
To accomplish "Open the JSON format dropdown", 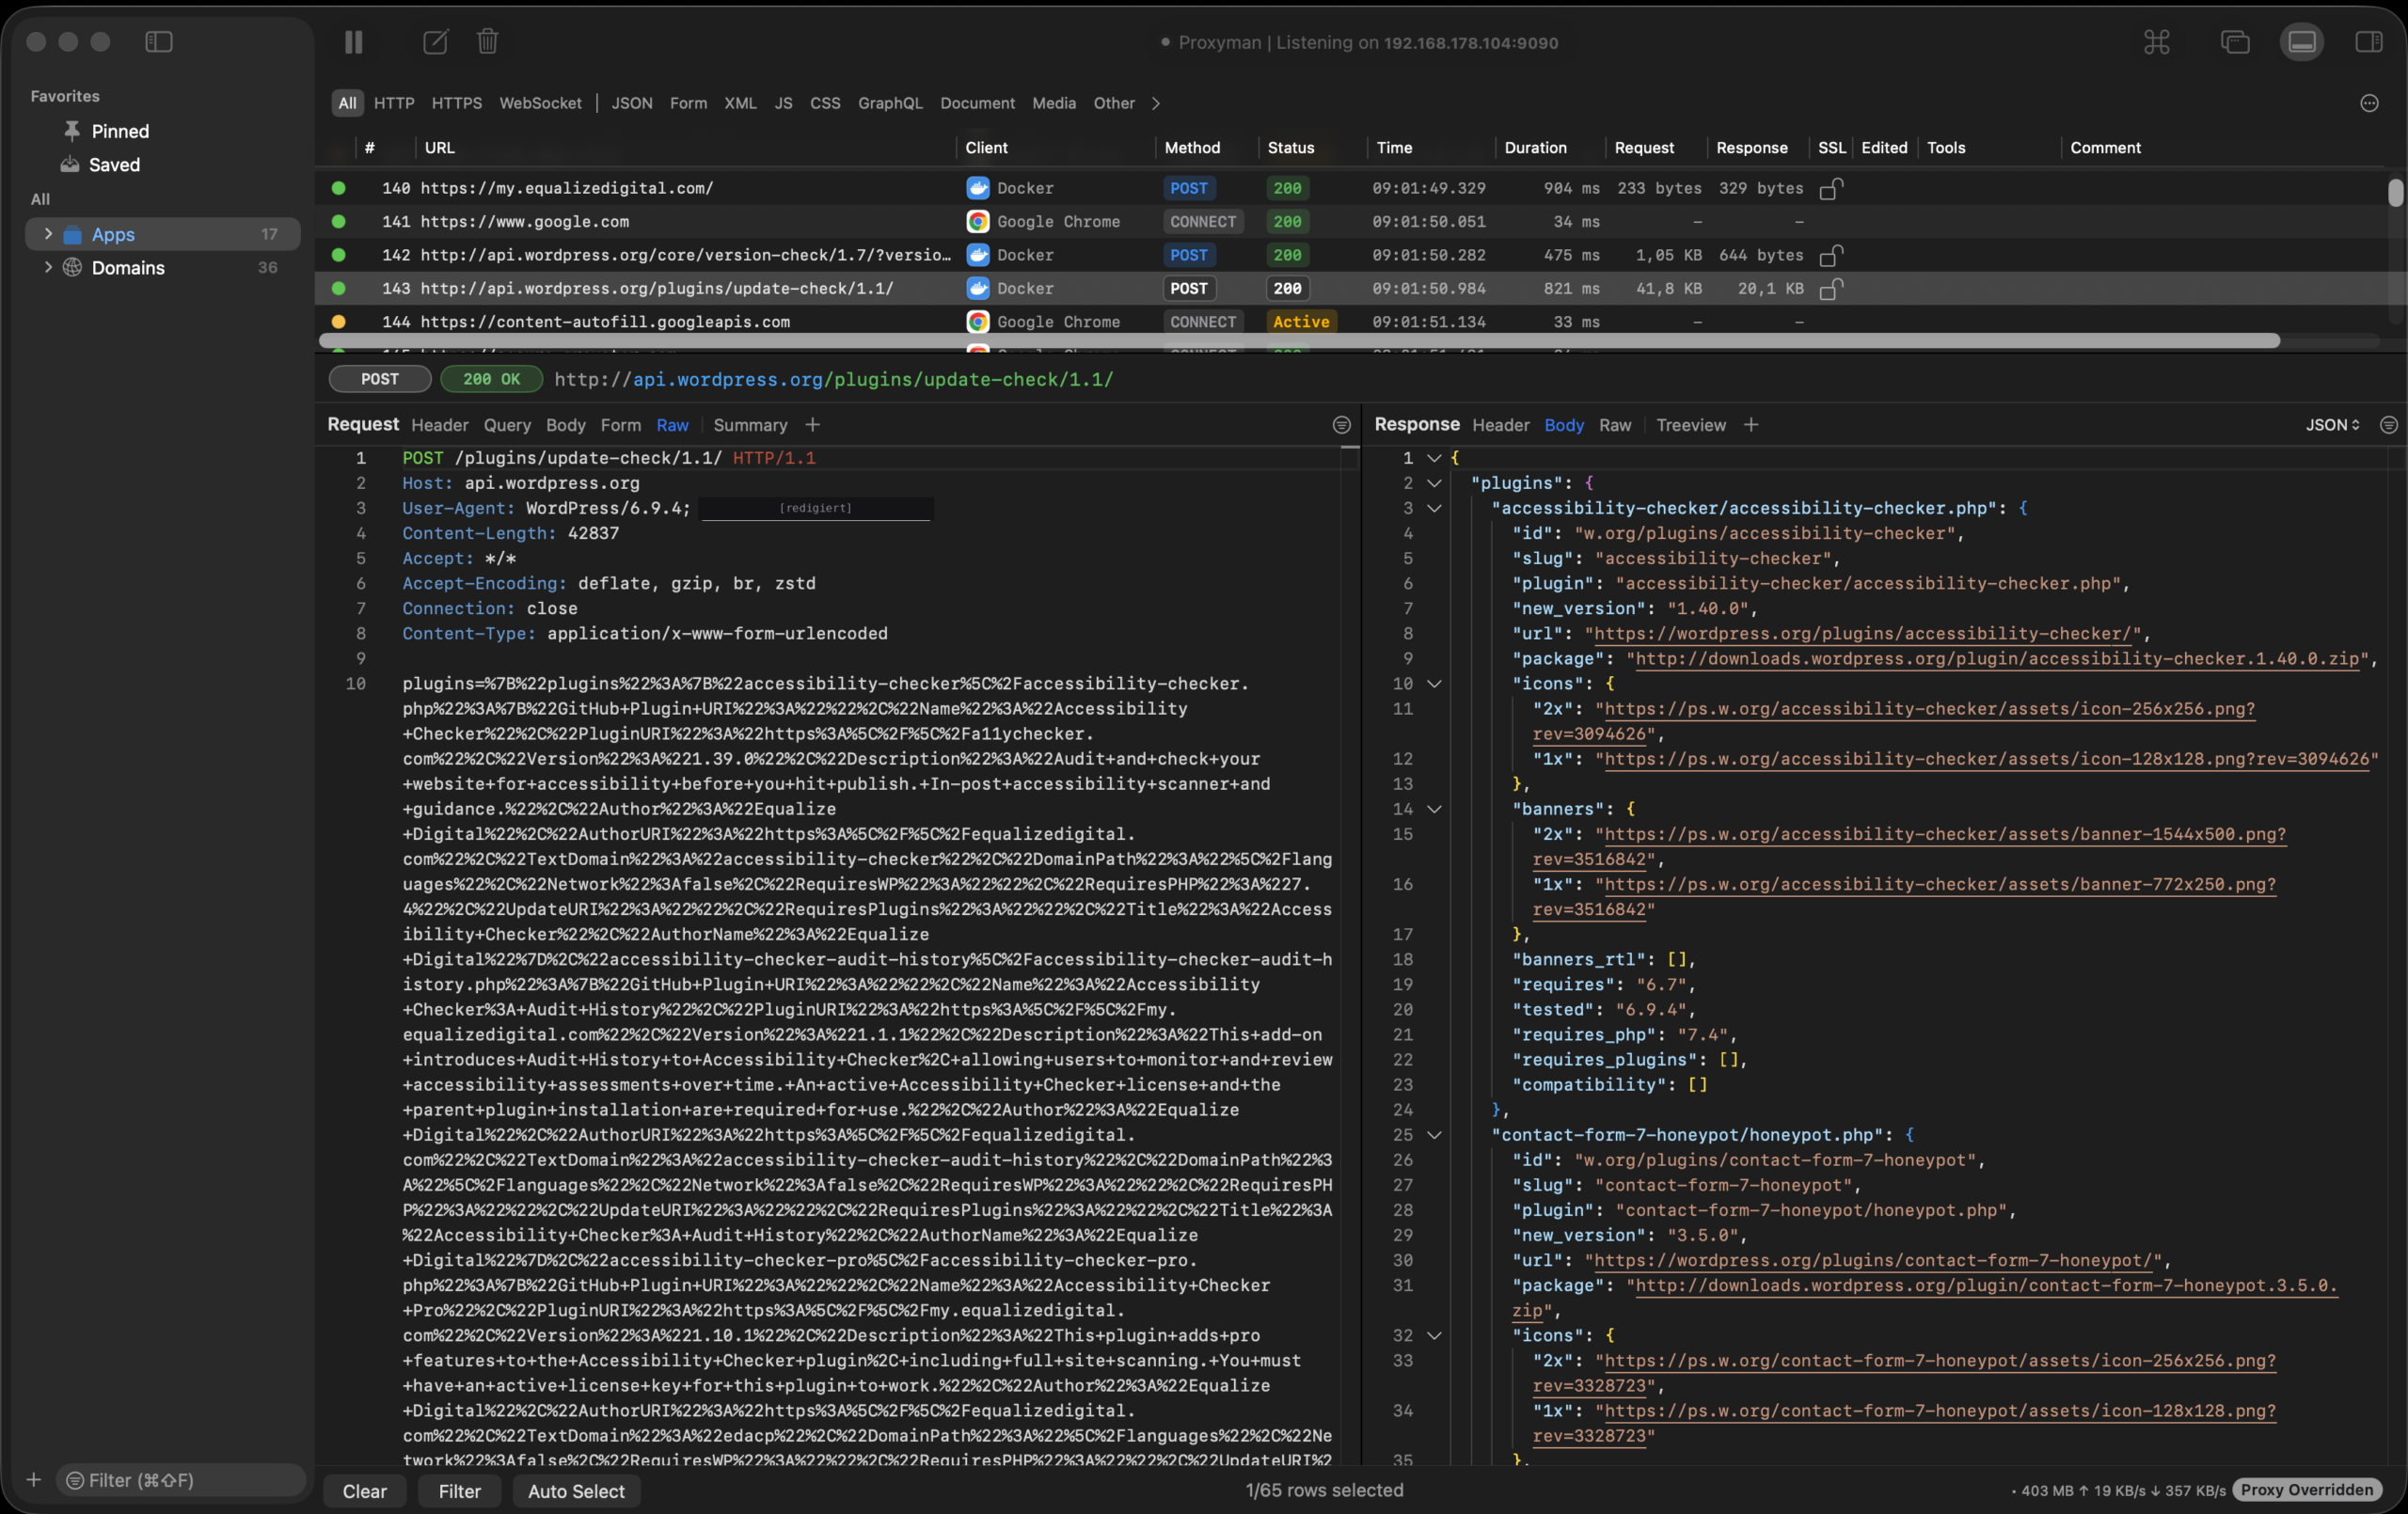I will coord(2333,425).
